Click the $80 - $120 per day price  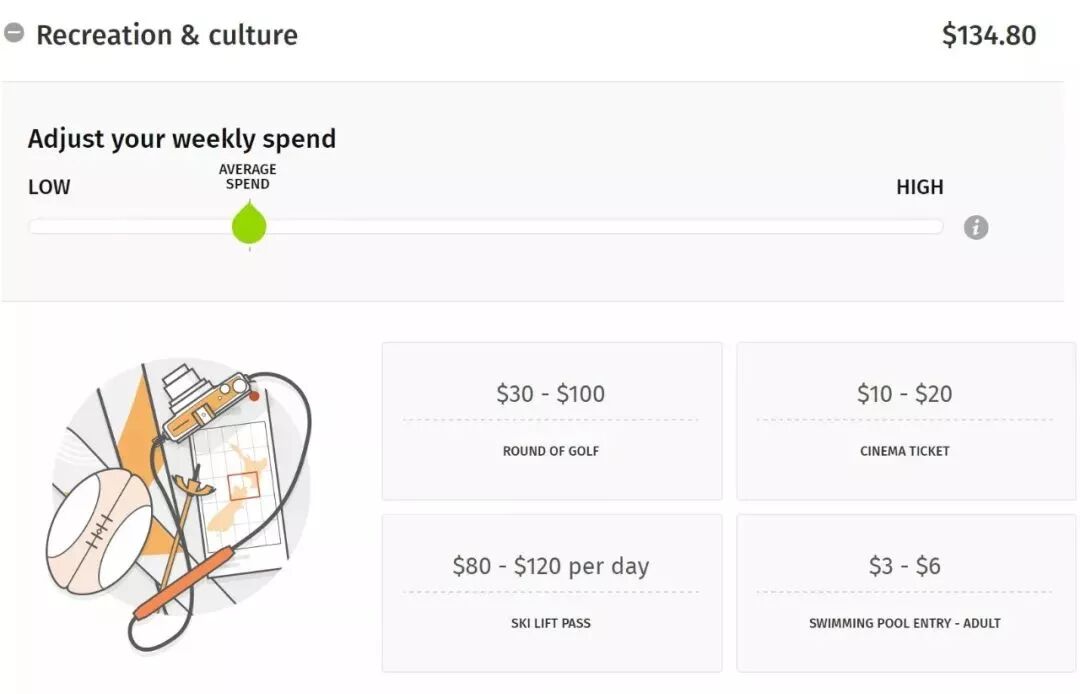click(550, 566)
